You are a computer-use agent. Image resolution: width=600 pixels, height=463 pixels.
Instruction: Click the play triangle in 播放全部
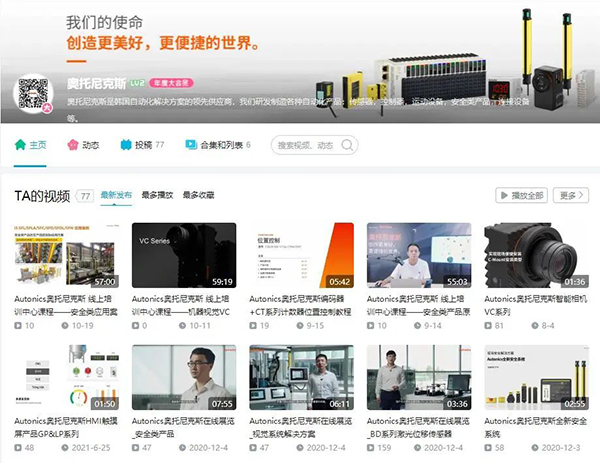tap(504, 195)
